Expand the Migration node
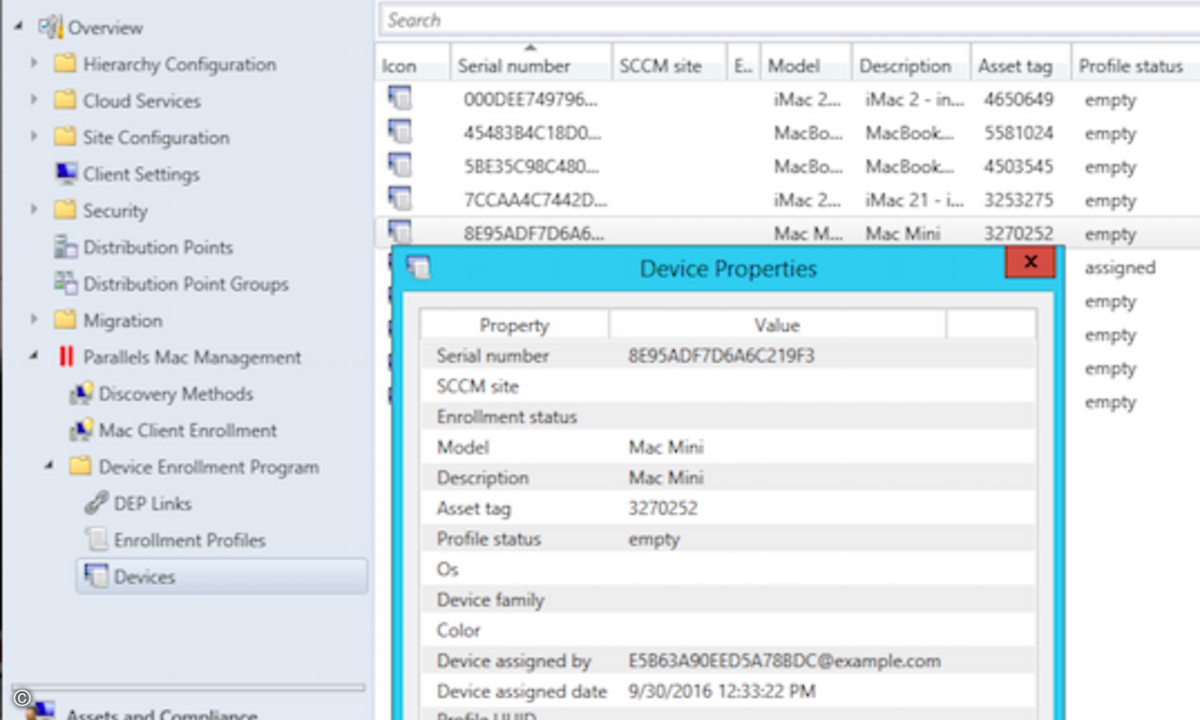 [35, 320]
